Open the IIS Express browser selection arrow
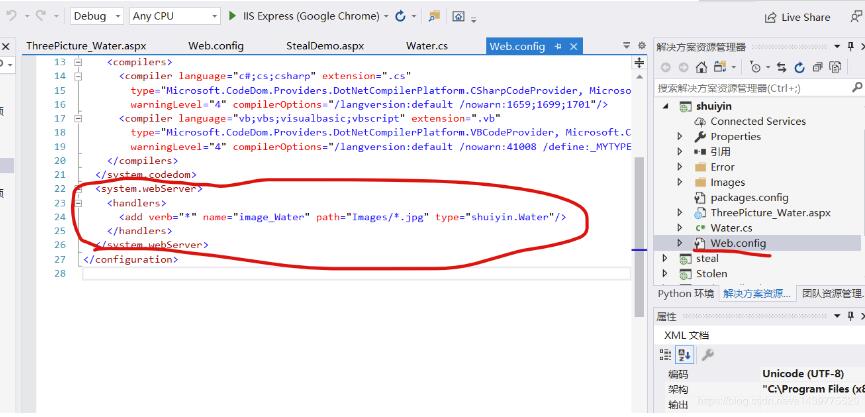 pos(386,17)
